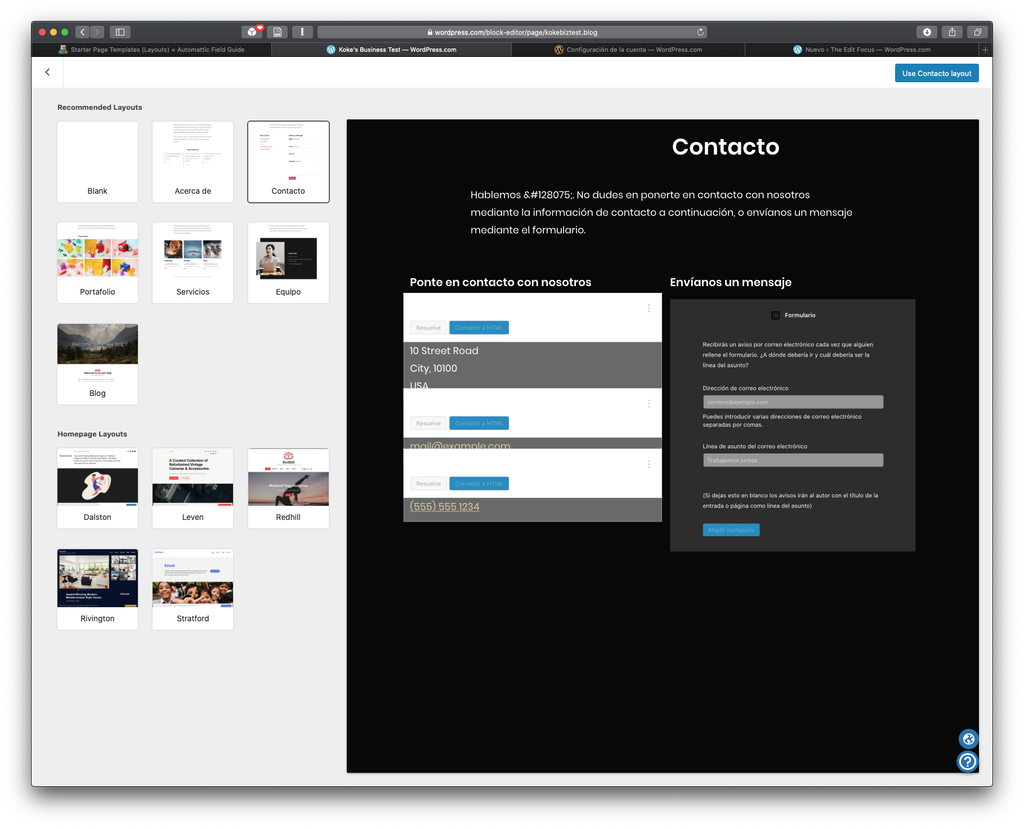Switch to the Nuevo The Edit Focus tab
Image resolution: width=1024 pixels, height=828 pixels.
click(x=866, y=48)
